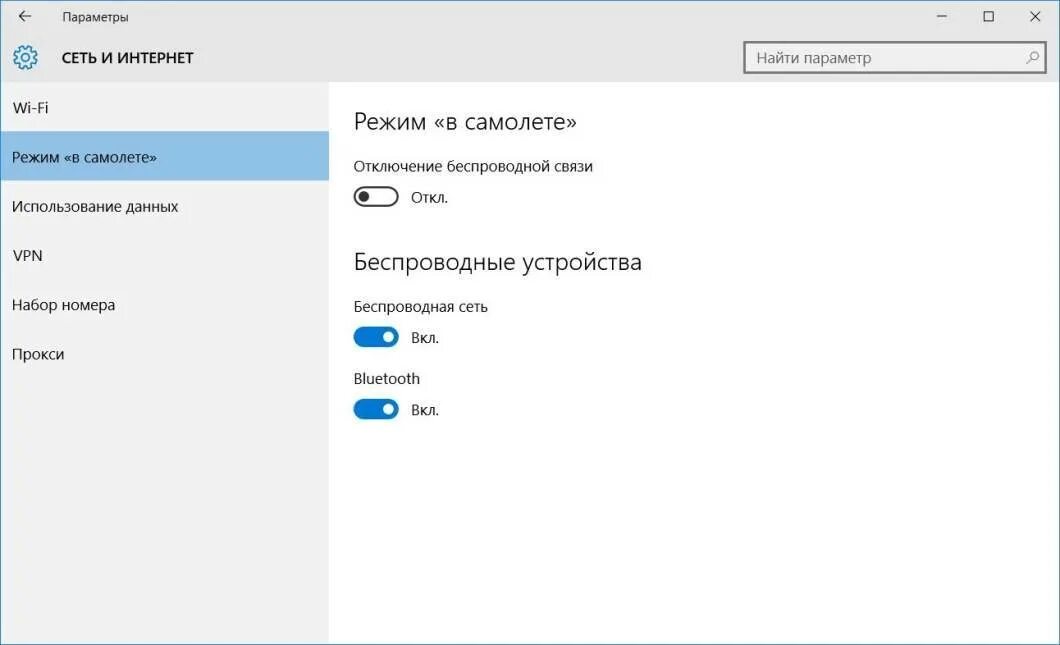Viewport: 1060px width, 645px height.
Task: Open the Wi-Fi section
Action: pyautogui.click(x=164, y=108)
